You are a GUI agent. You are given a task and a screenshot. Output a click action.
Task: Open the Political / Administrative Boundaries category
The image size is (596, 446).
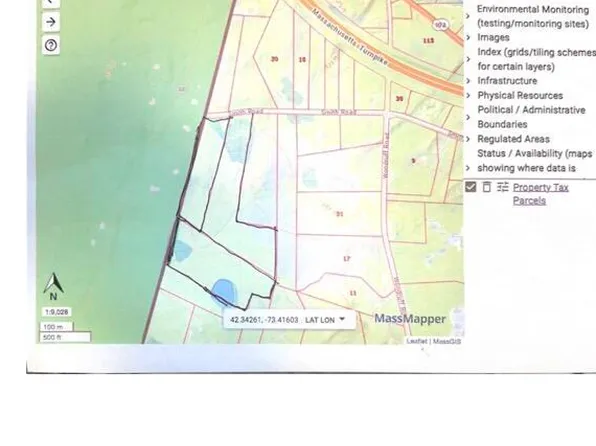(x=531, y=117)
